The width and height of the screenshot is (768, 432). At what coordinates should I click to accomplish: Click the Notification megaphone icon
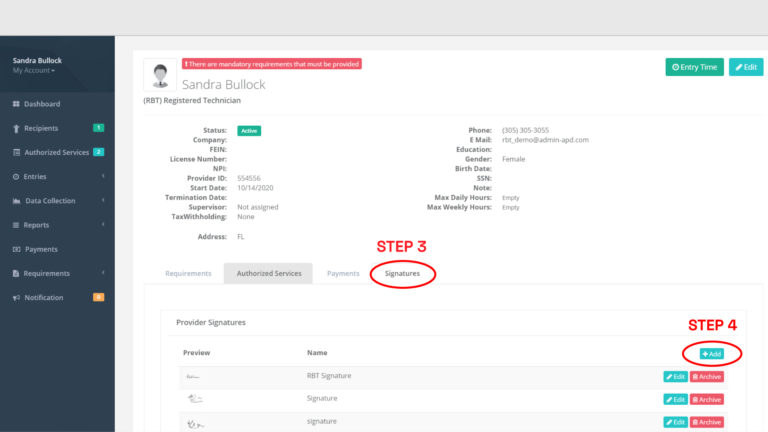pyautogui.click(x=16, y=297)
